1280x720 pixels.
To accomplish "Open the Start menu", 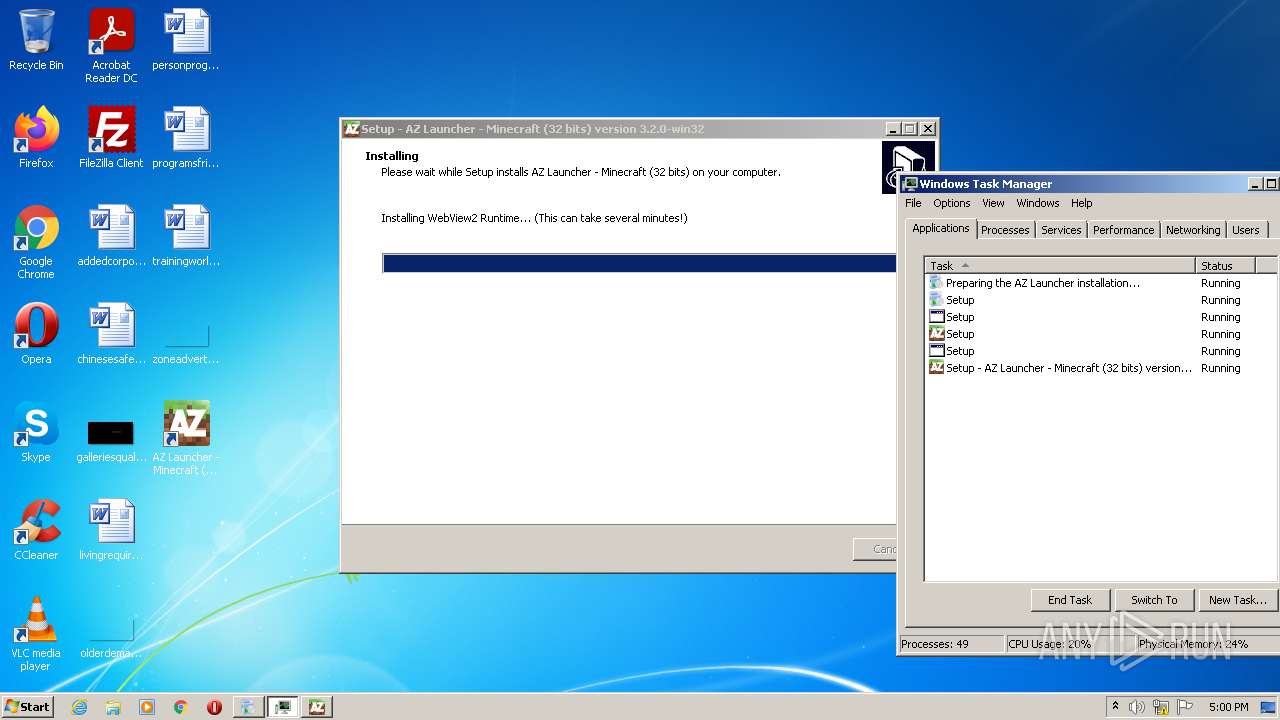I will pyautogui.click(x=27, y=706).
